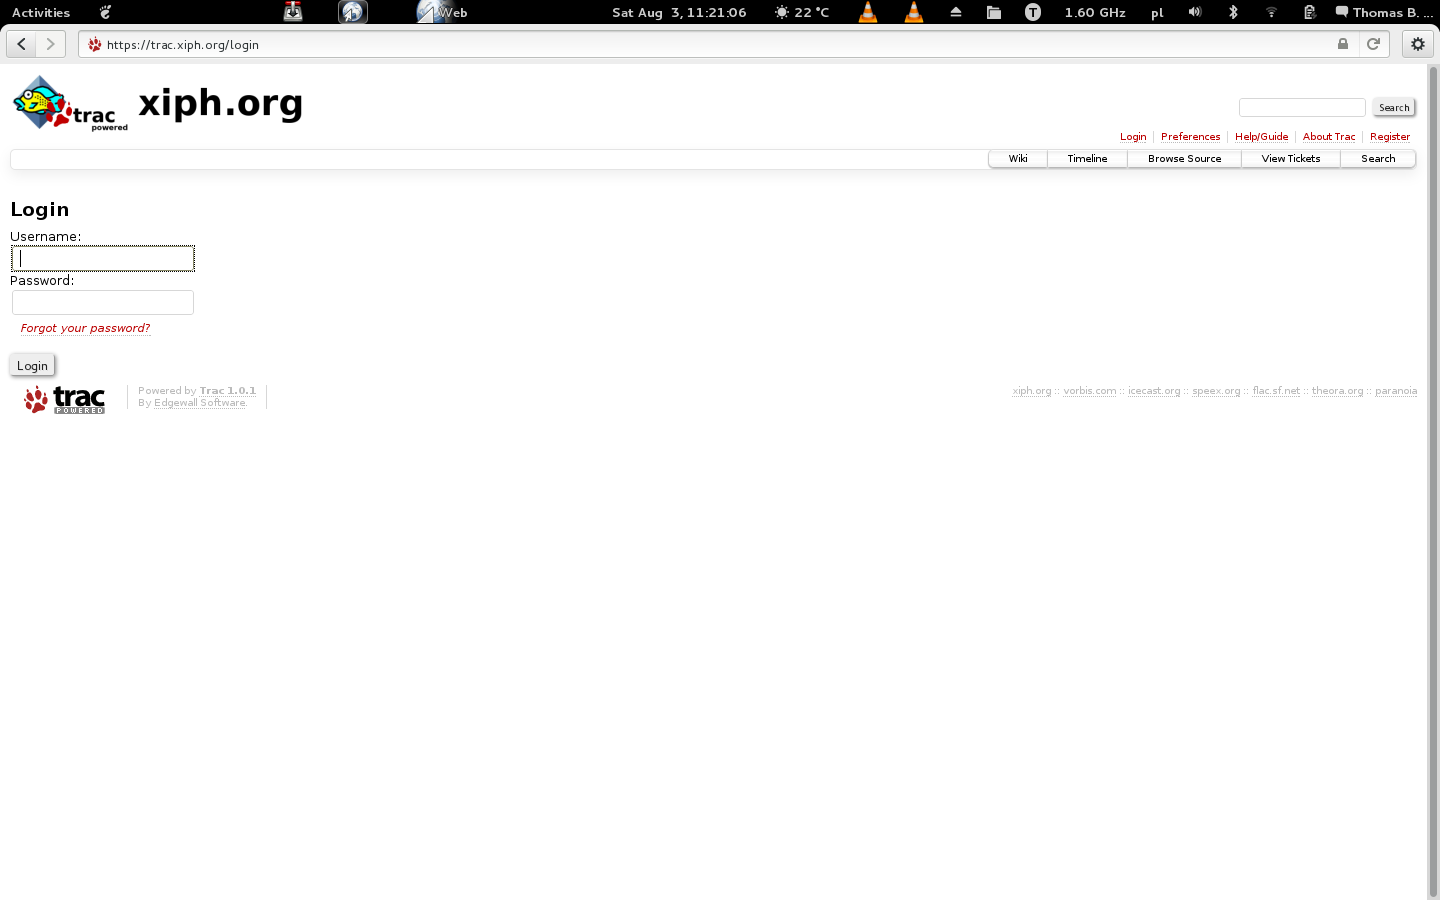Click the Trac paw favicon in URL bar
Screen dimensions: 1440x900
(x=95, y=45)
